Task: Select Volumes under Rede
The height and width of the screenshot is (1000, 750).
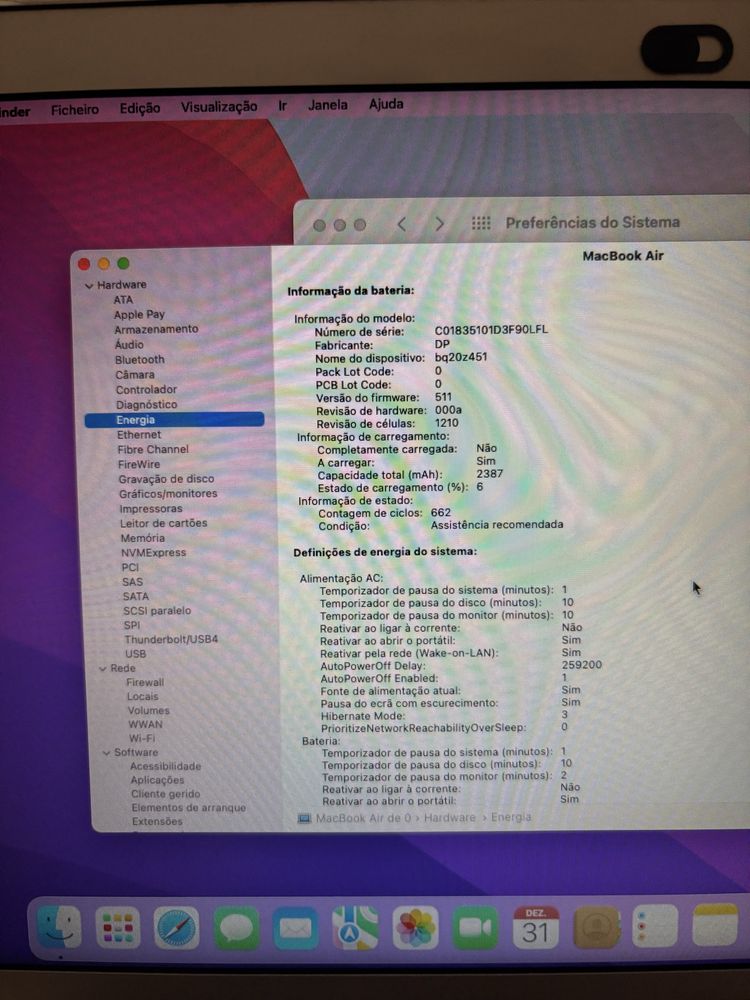Action: 149,711
